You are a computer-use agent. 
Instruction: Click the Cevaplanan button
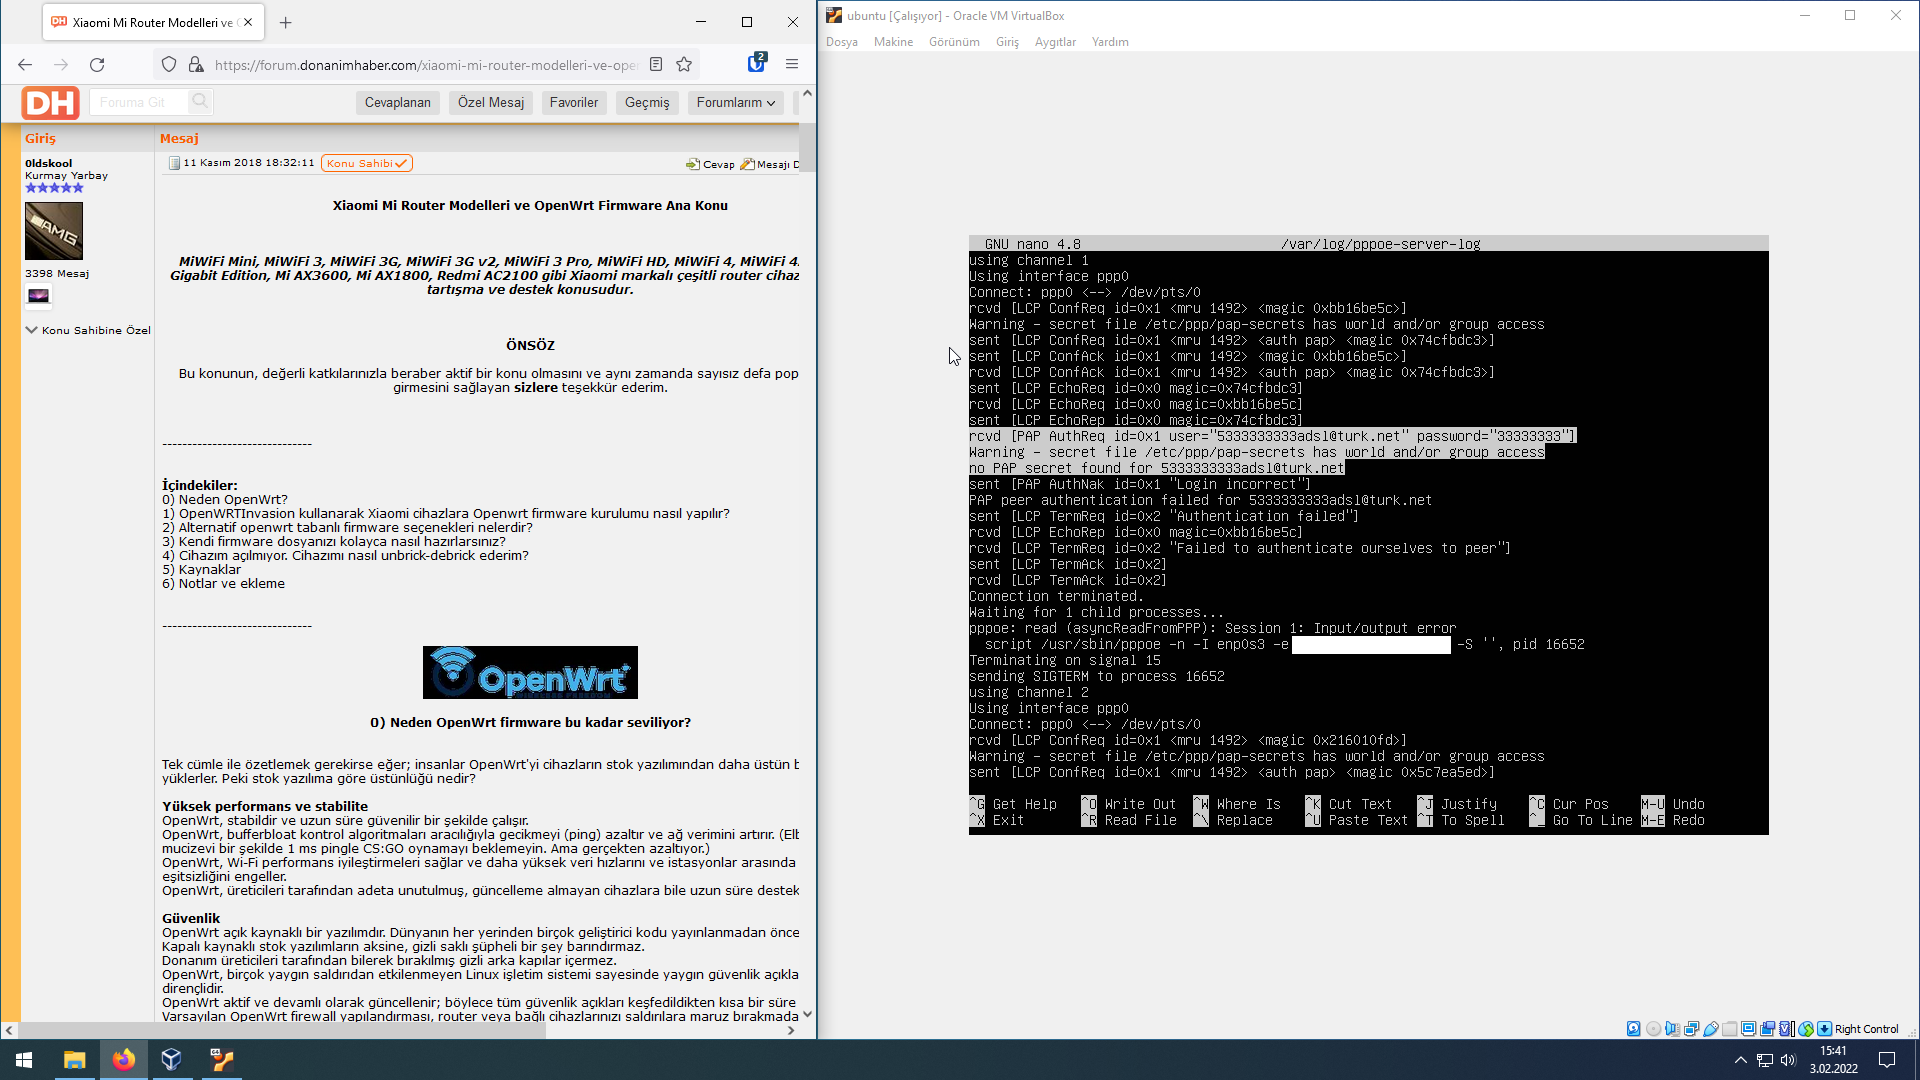tap(397, 102)
